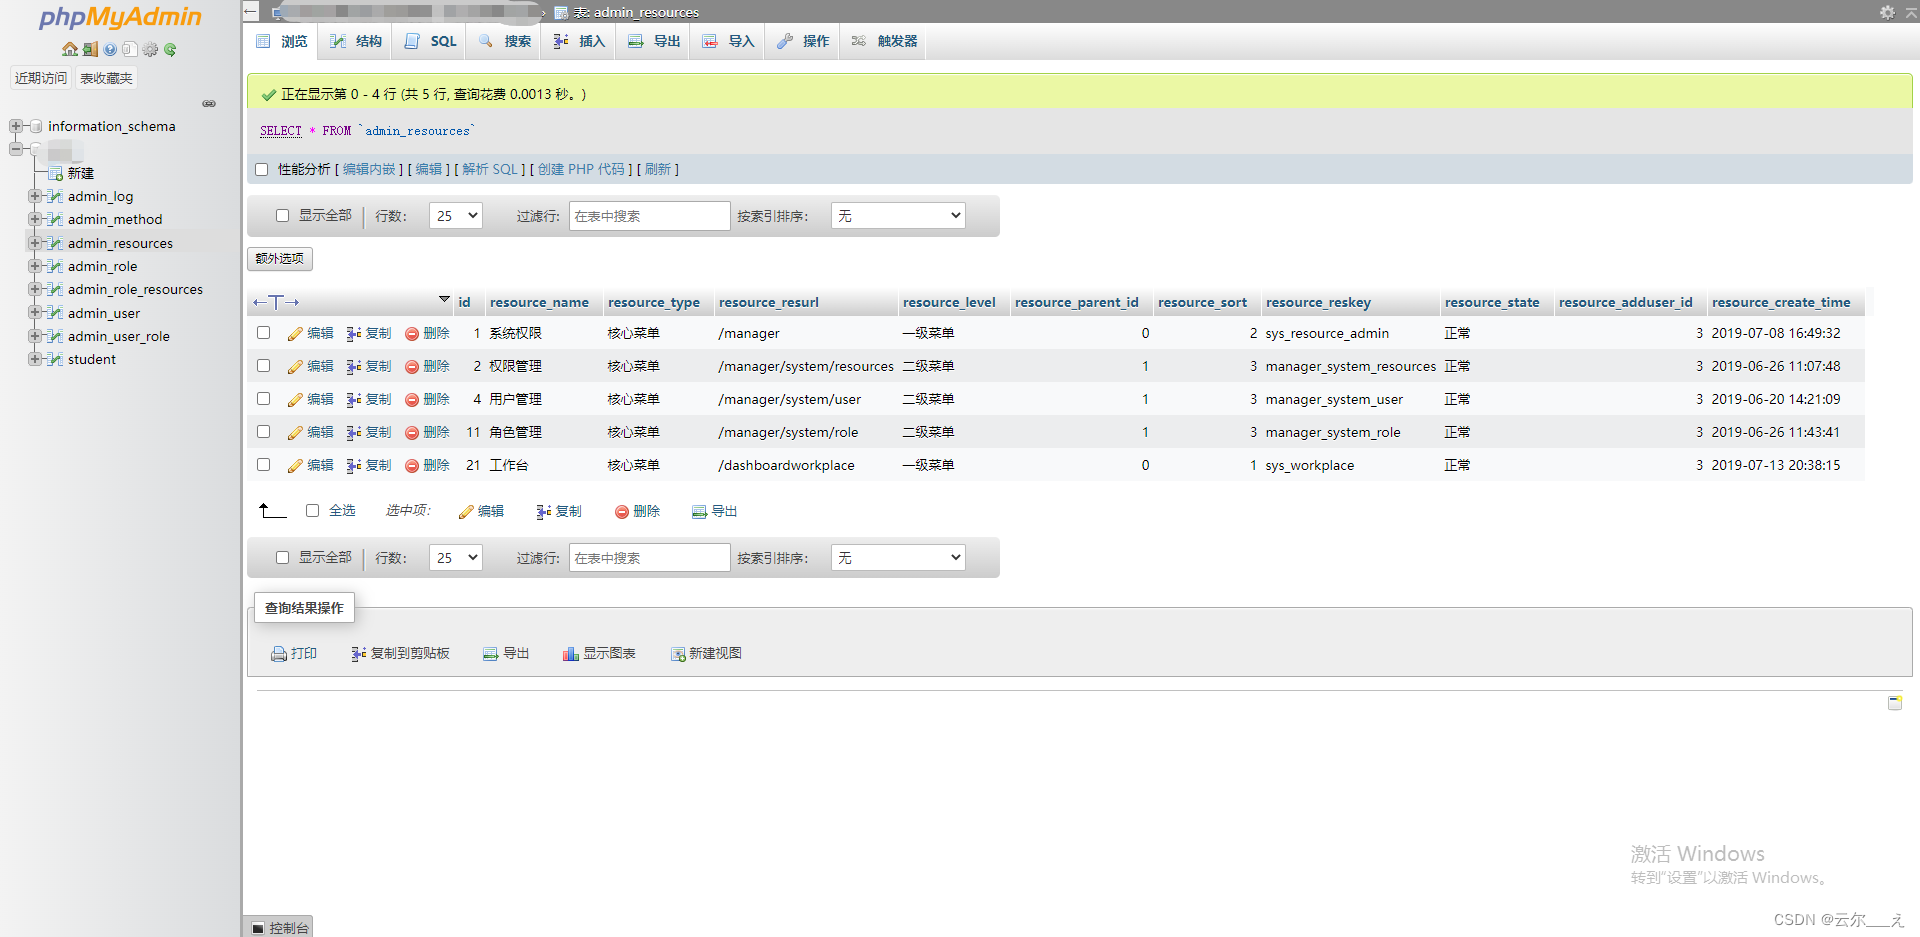The height and width of the screenshot is (937, 1920).
Task: Click lower 过滤行 search input field
Action: tap(650, 558)
